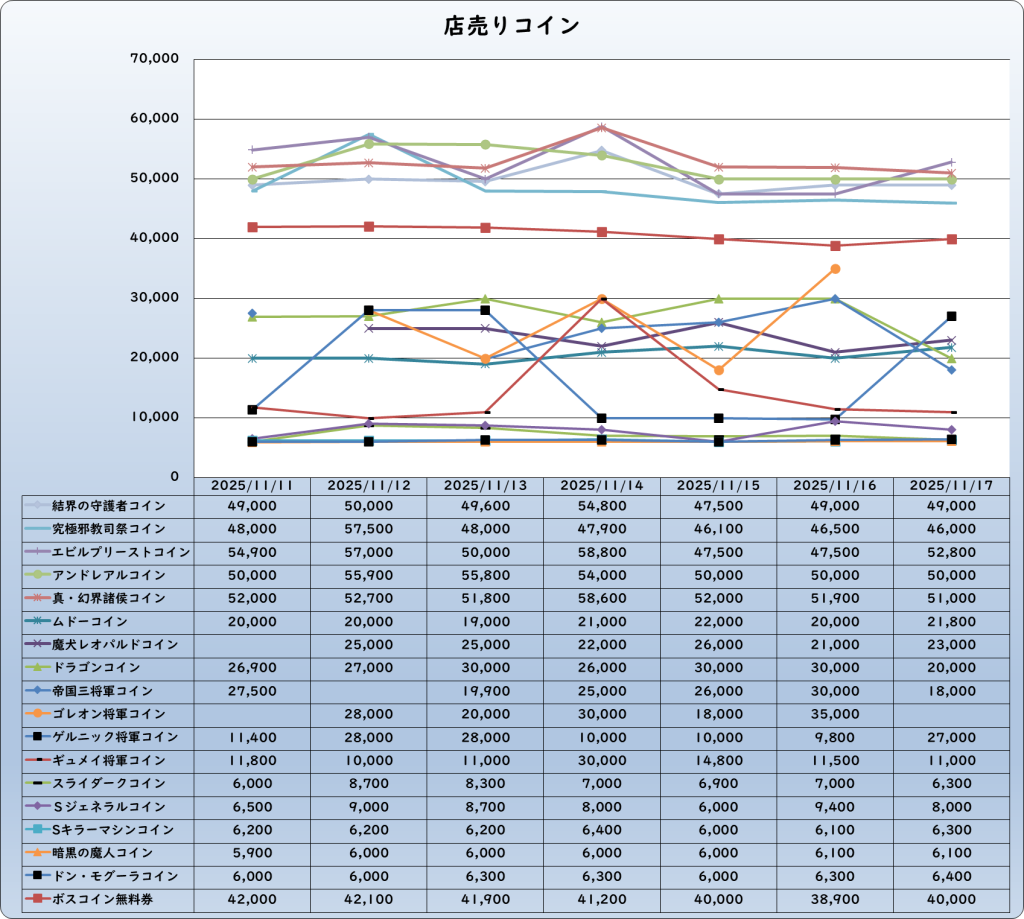Click the ゴレオン将軍コイン orange circle legend icon

[37, 714]
